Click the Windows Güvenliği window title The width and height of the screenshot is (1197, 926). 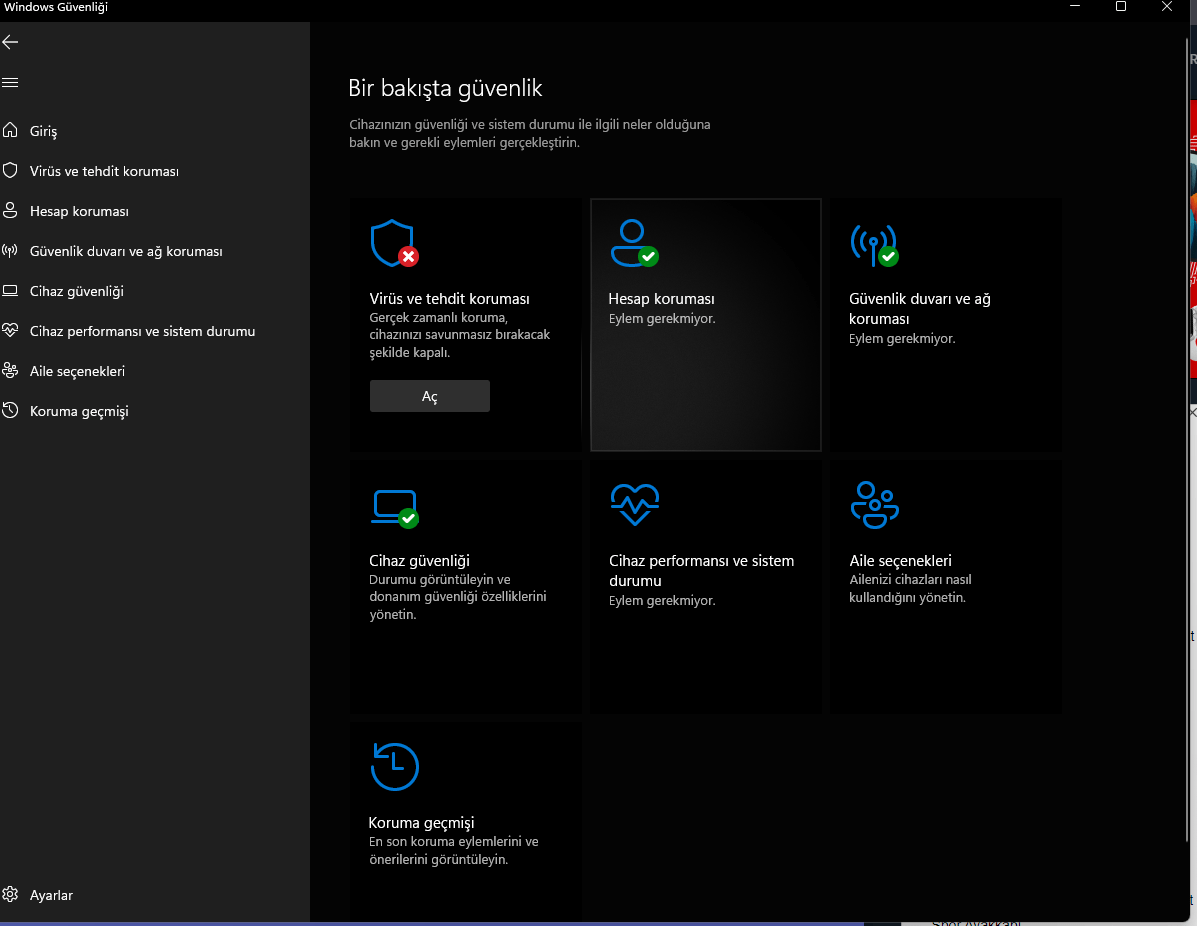[x=56, y=7]
